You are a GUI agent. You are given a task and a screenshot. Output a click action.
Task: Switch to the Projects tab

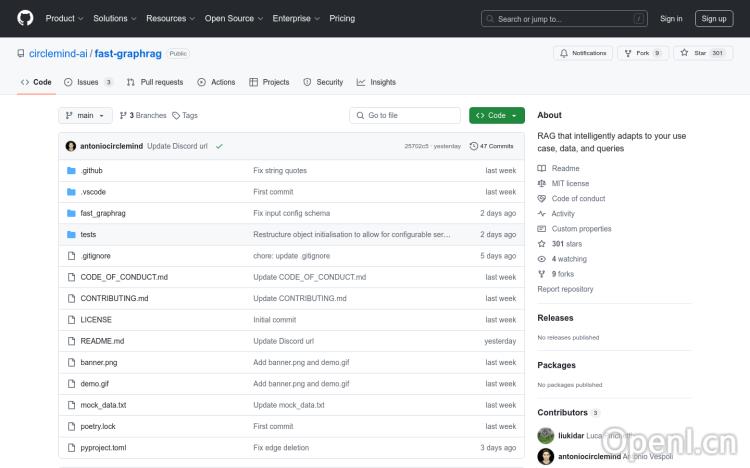pos(269,82)
